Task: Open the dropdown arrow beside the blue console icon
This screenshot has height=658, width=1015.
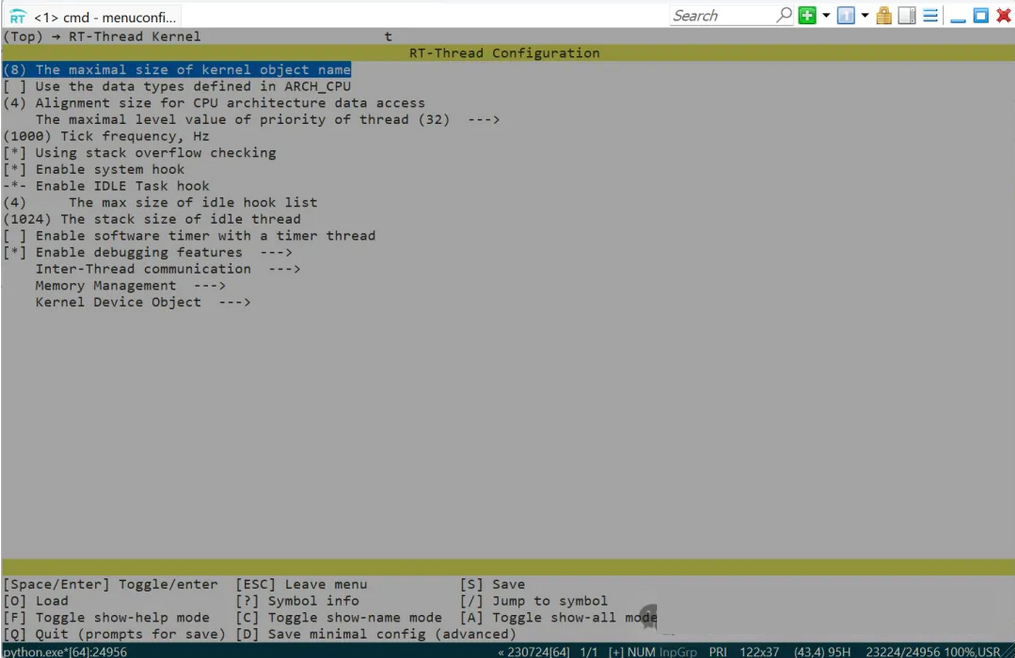Action: coord(865,16)
